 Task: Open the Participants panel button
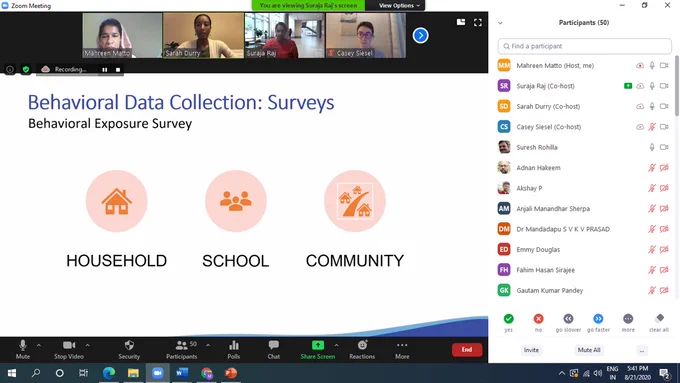pyautogui.click(x=182, y=350)
